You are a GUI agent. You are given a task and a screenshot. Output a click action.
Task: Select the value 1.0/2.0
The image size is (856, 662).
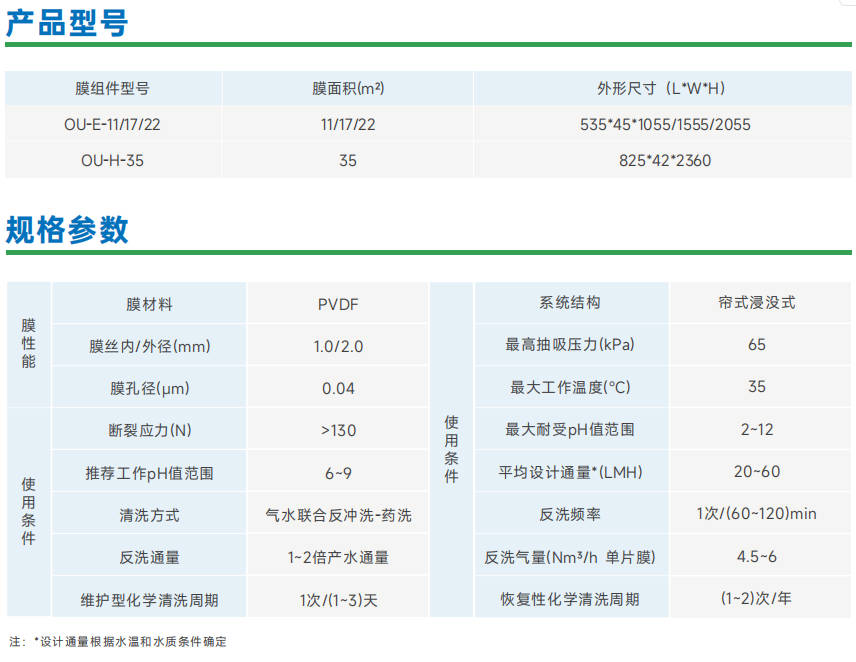(x=338, y=346)
